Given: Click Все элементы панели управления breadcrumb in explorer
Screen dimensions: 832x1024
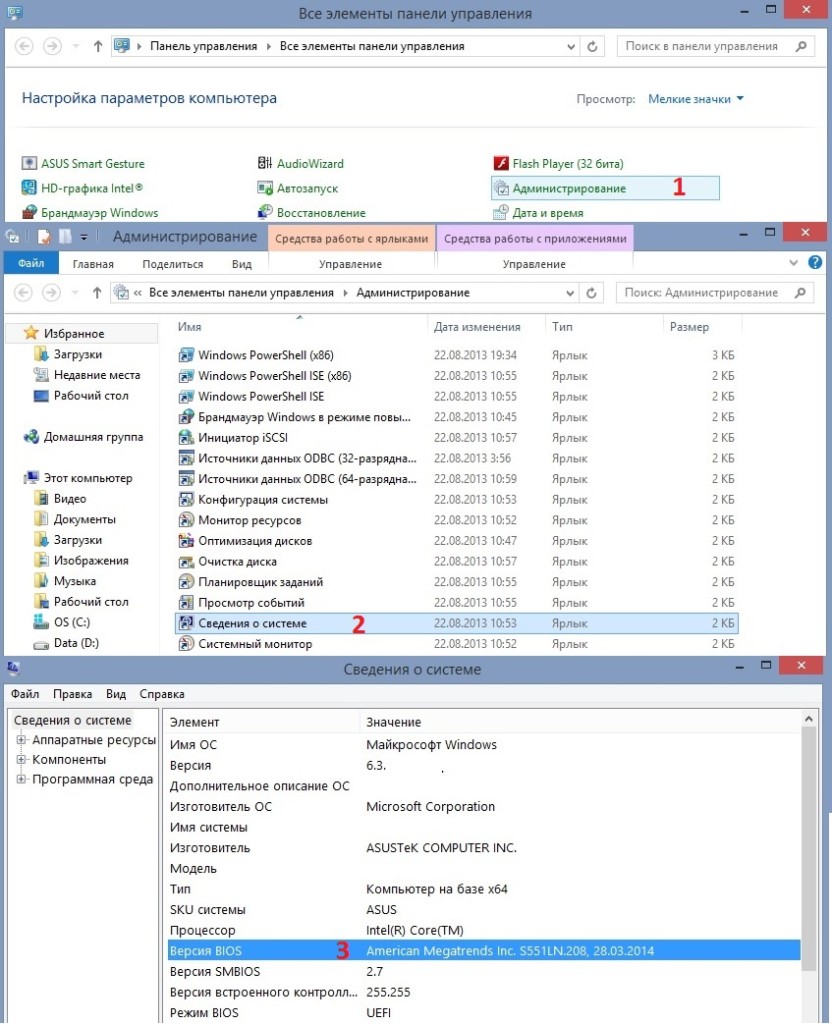Looking at the screenshot, I should (241, 293).
